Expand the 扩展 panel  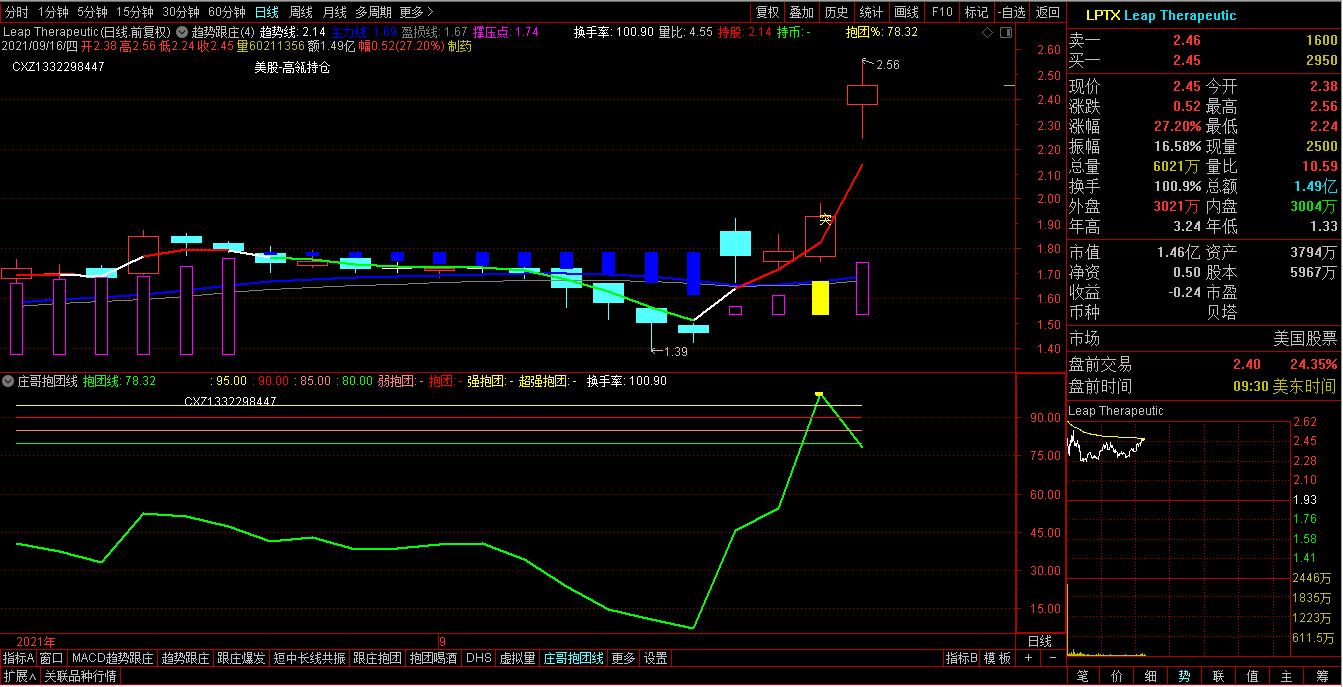click(19, 676)
